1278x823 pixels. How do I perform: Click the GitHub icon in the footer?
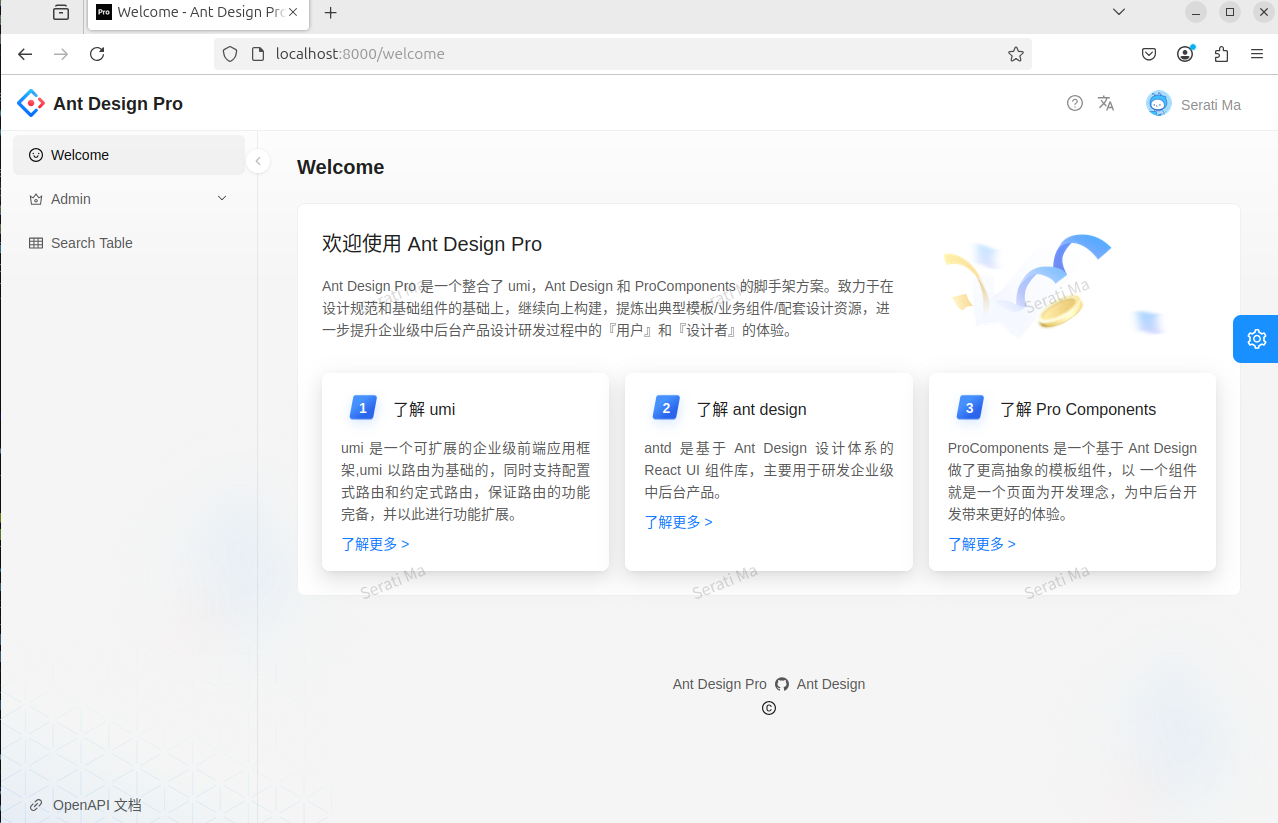point(782,684)
